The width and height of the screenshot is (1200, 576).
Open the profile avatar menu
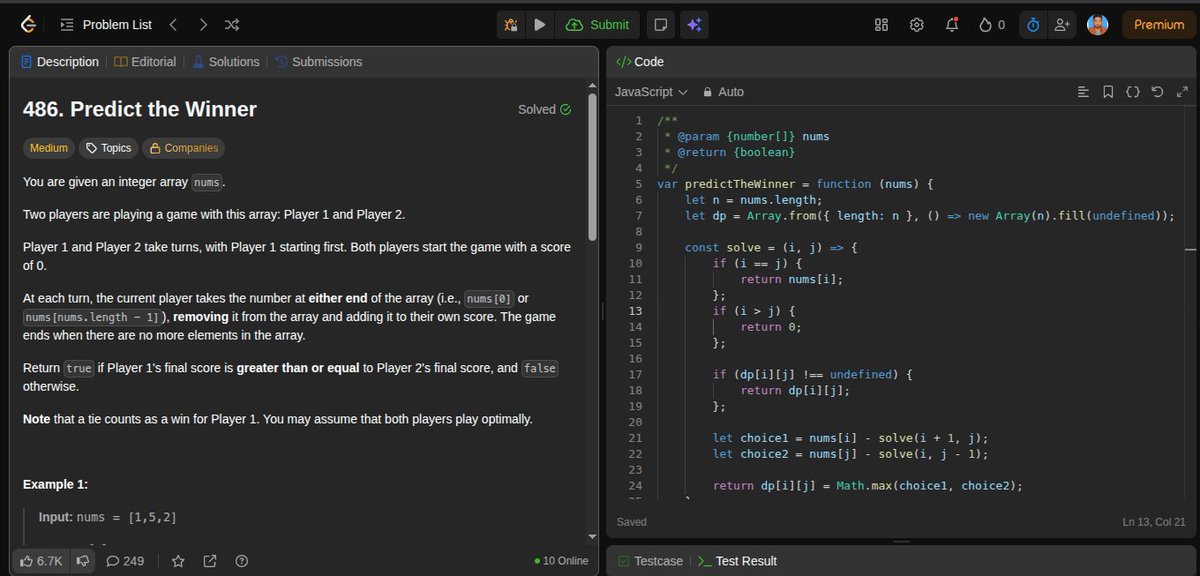coord(1098,25)
